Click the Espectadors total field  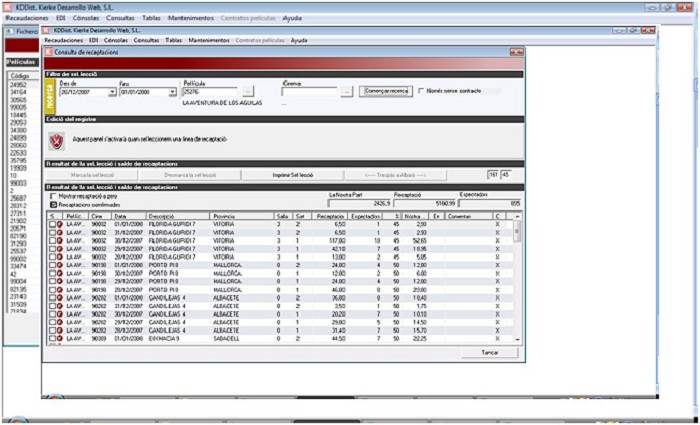tap(490, 204)
